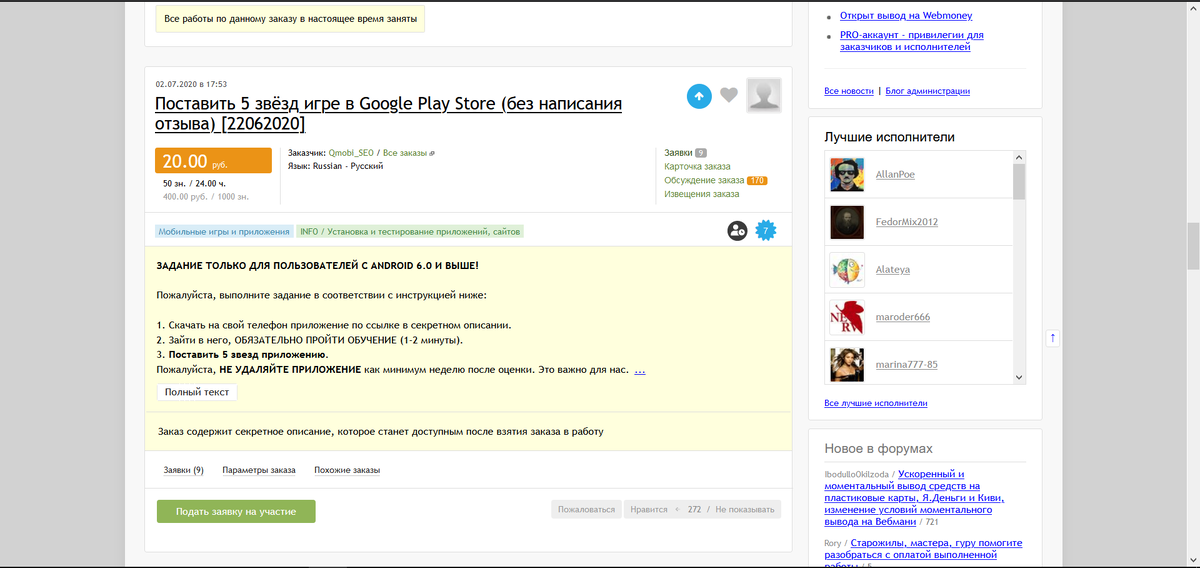
Task: Open marina777-85's profile name link
Action: point(906,364)
